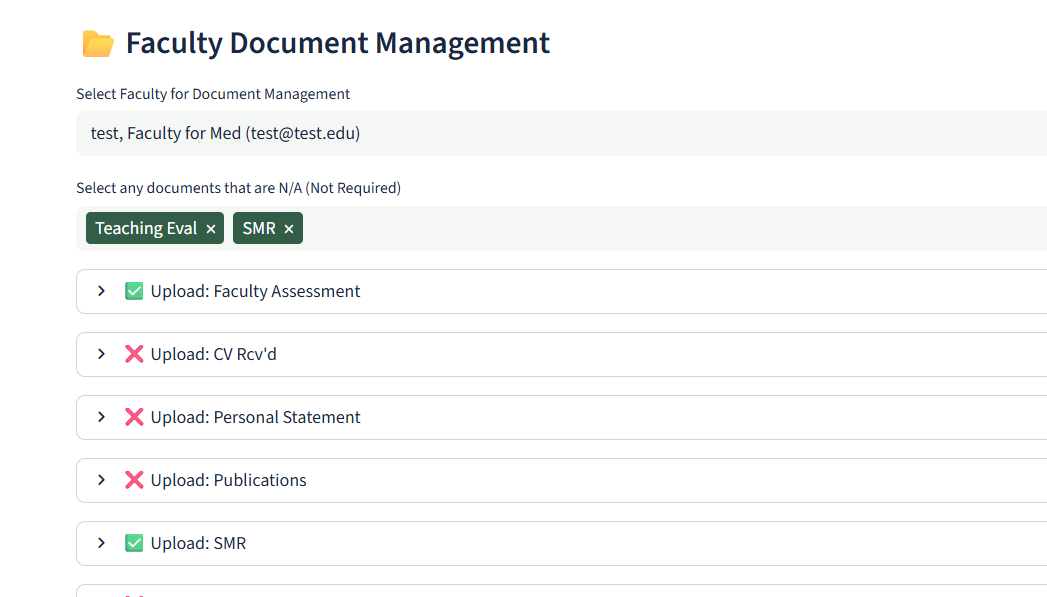Click the red icon on the bottom partial row
Screen dimensions: 1047x597
pyautogui.click(x=134, y=595)
